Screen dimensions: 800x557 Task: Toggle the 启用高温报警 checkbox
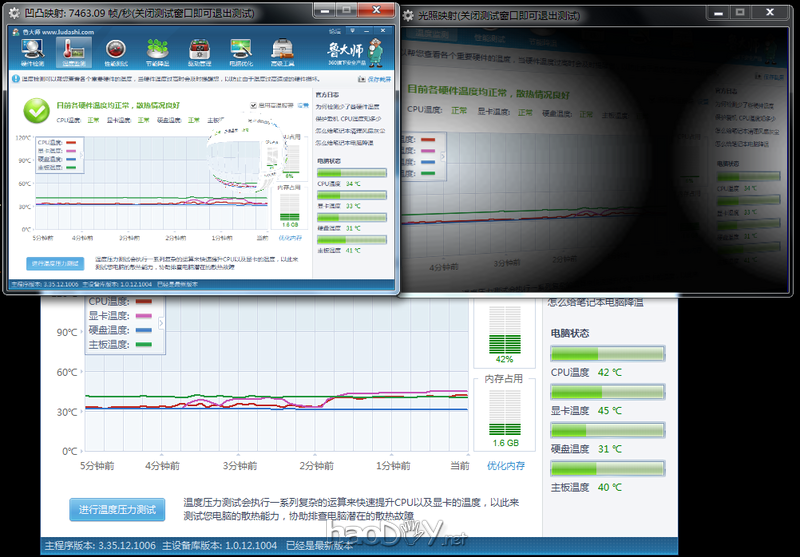pos(254,105)
